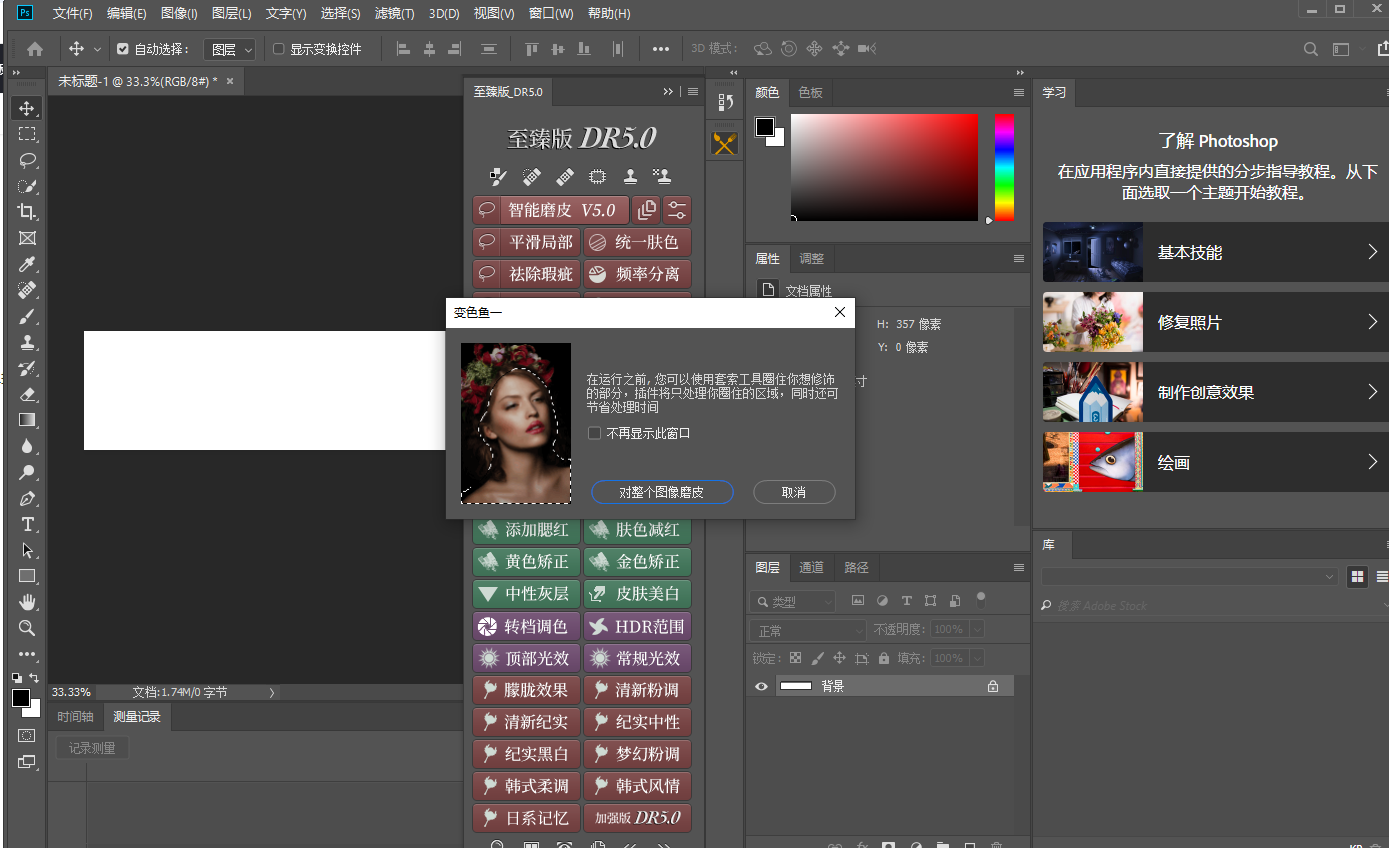Screen dimensions: 1389x848
Task: Open the Edit Toolbar three-dots menu
Action: pos(27,654)
